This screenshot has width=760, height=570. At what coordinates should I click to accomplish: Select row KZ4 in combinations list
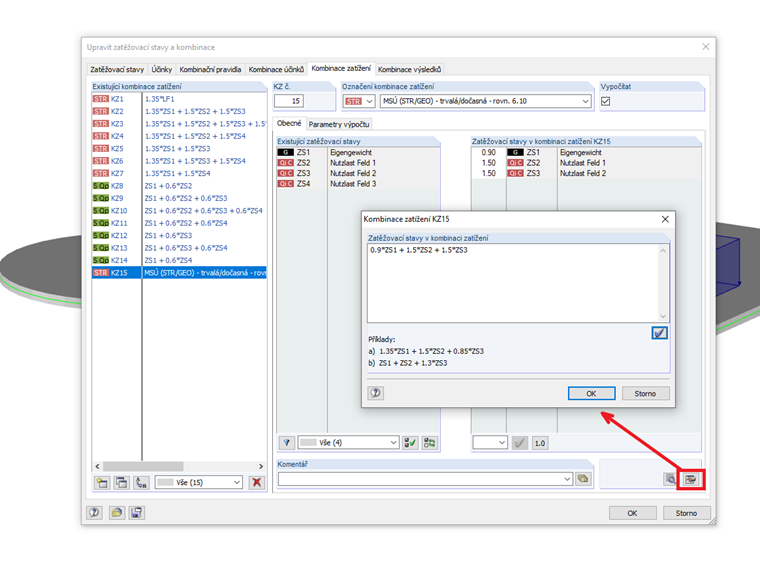pos(179,136)
